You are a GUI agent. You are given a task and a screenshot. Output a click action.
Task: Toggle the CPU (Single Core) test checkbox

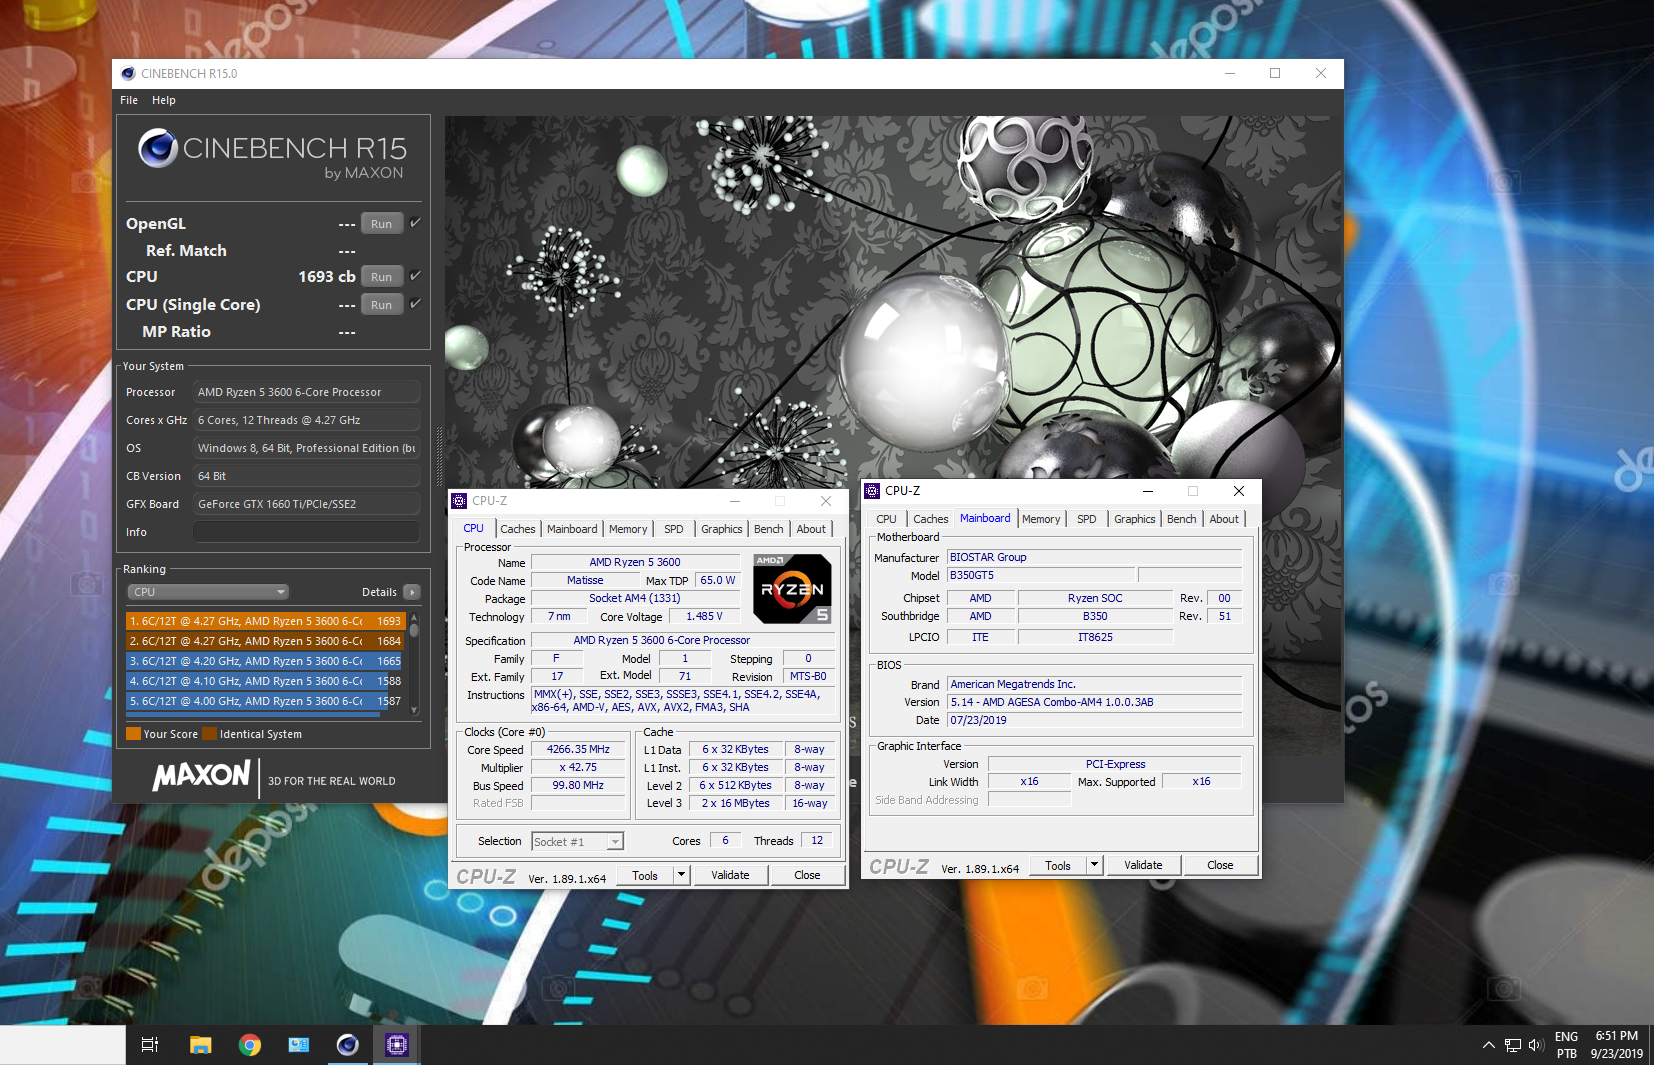[415, 303]
